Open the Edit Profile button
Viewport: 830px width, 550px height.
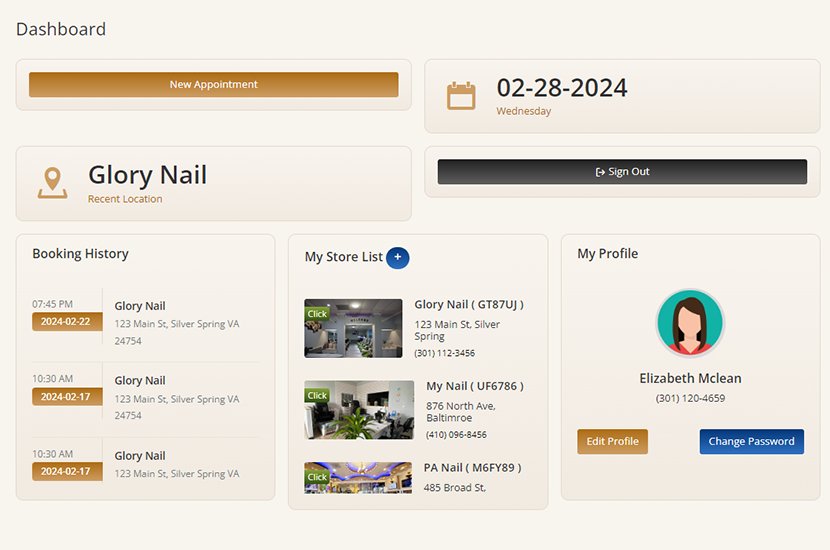(x=612, y=441)
